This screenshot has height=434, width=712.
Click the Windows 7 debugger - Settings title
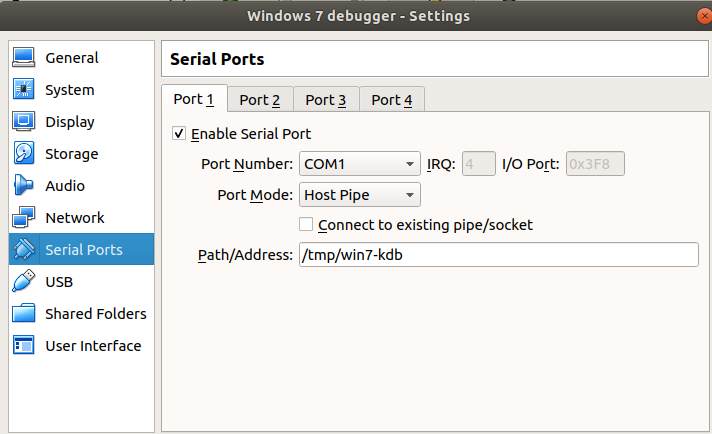pos(359,16)
